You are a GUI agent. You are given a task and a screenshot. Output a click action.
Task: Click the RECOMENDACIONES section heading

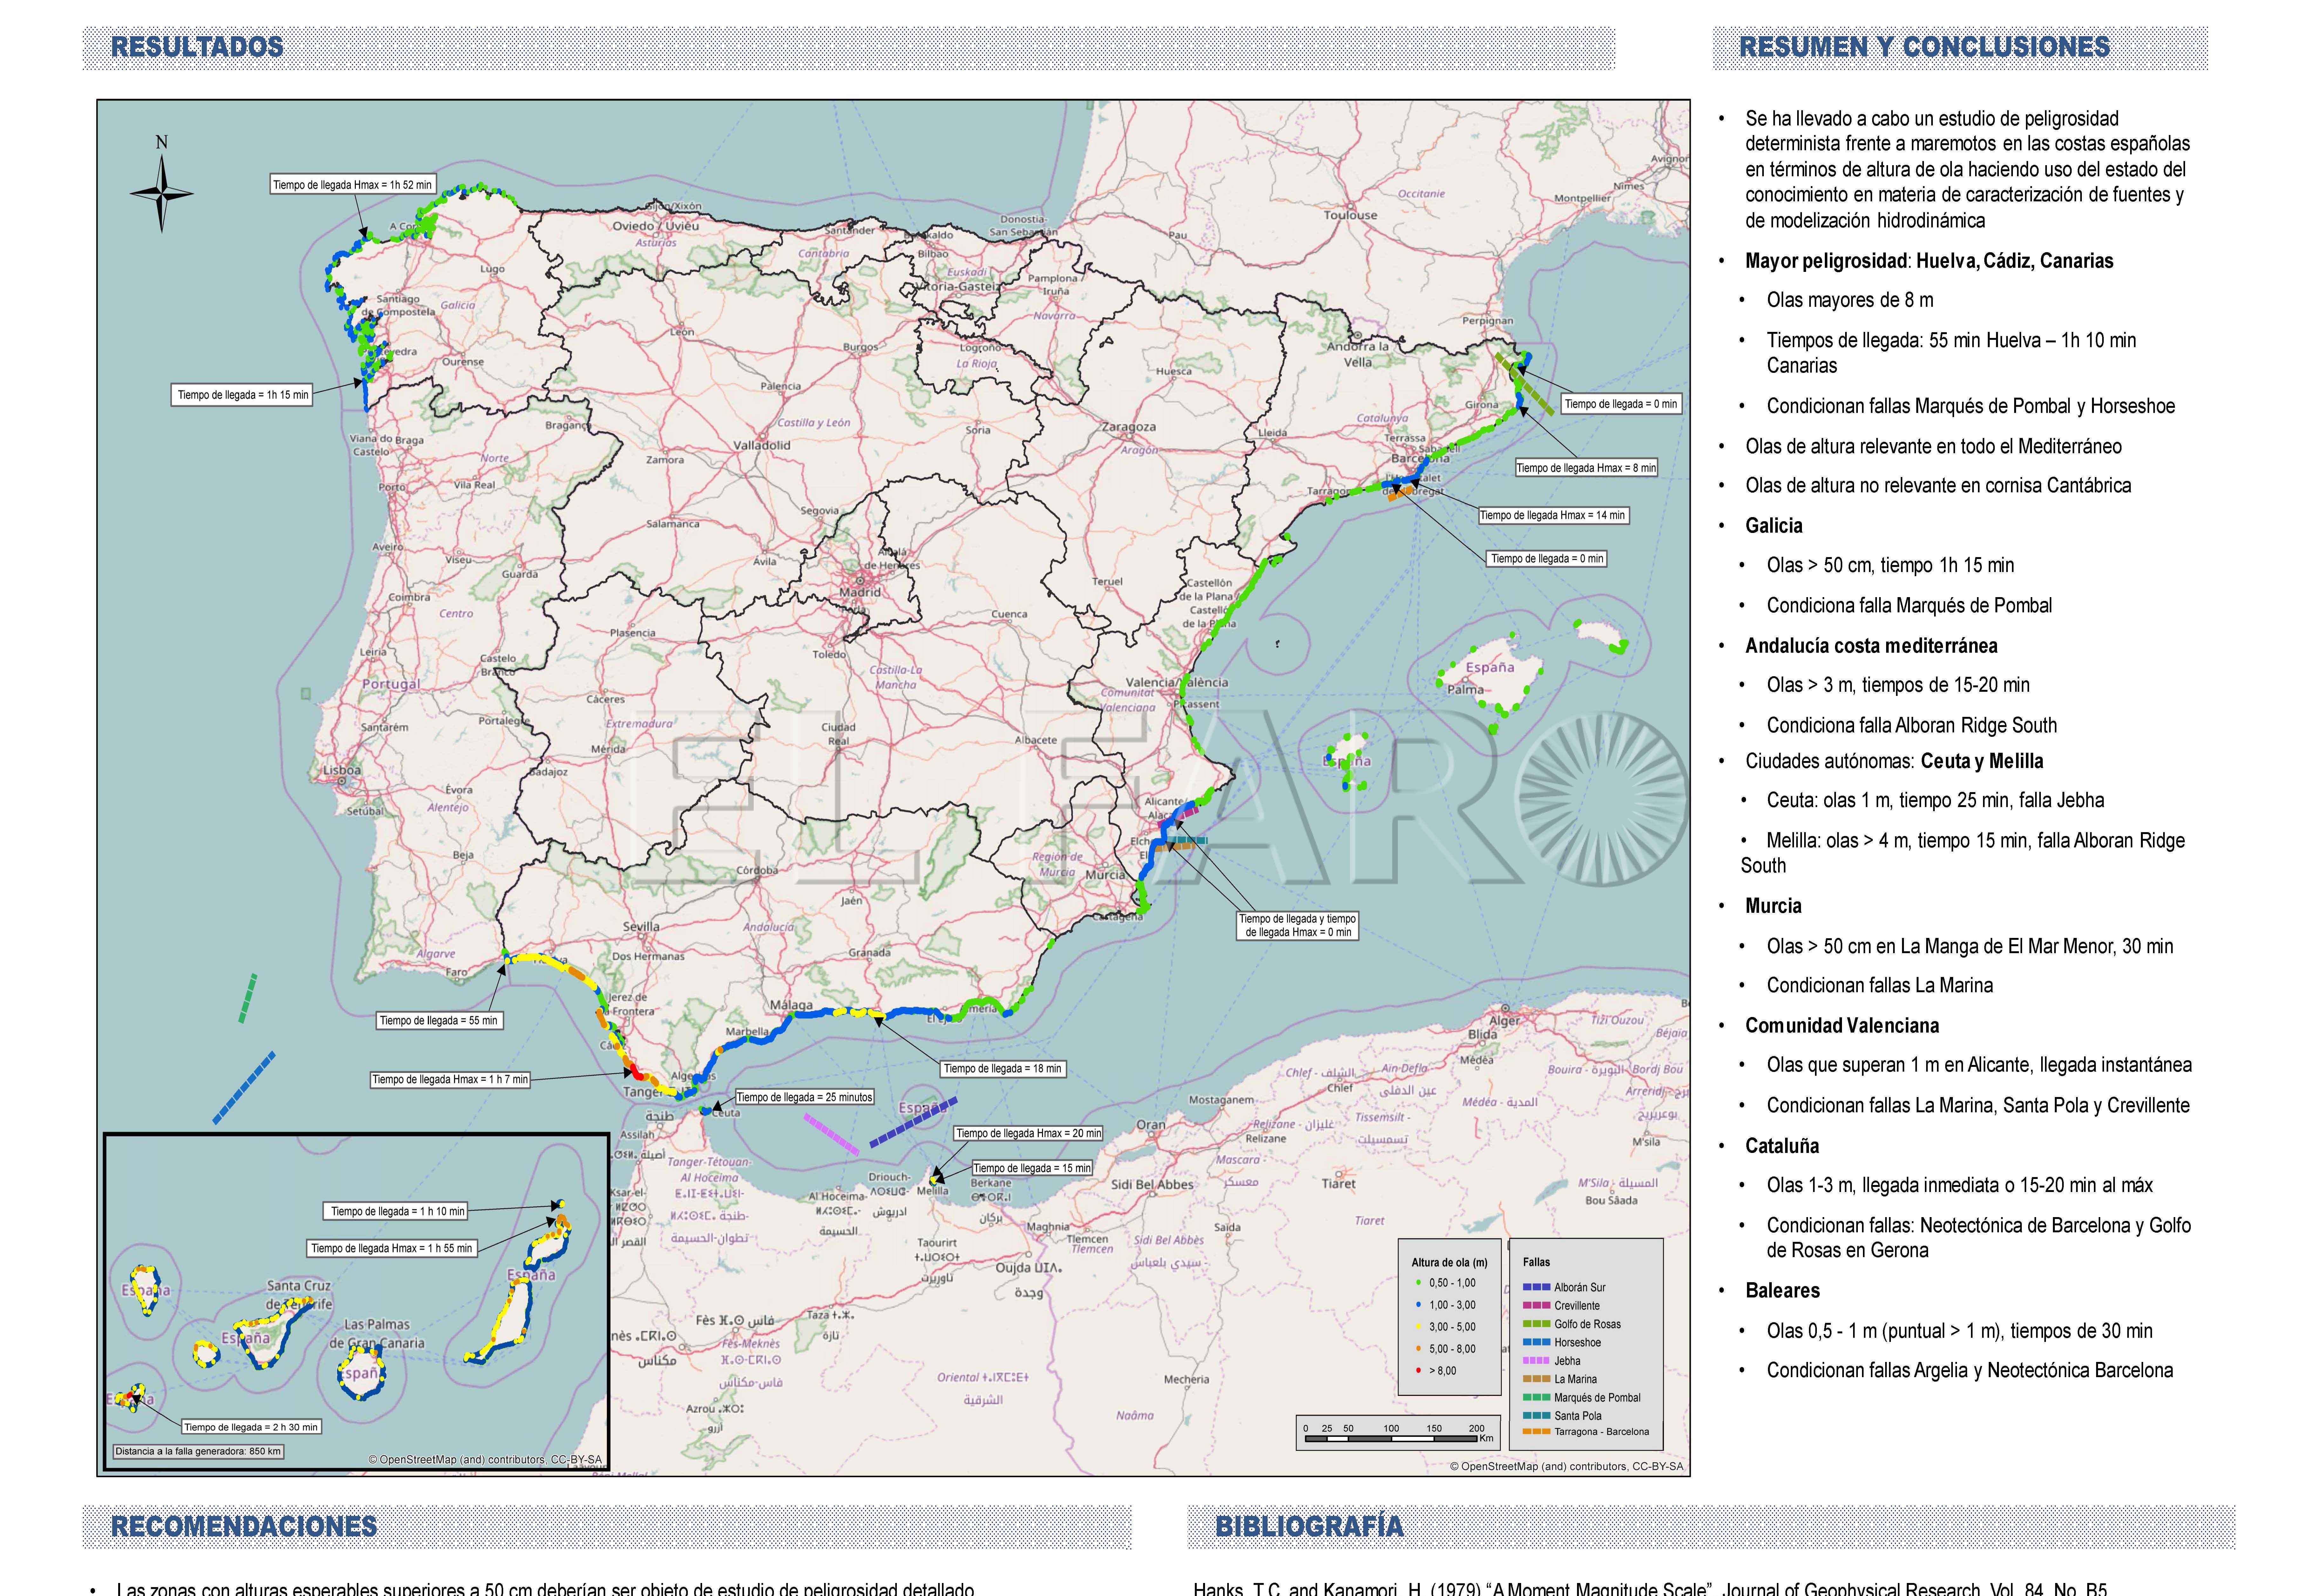(x=244, y=1526)
